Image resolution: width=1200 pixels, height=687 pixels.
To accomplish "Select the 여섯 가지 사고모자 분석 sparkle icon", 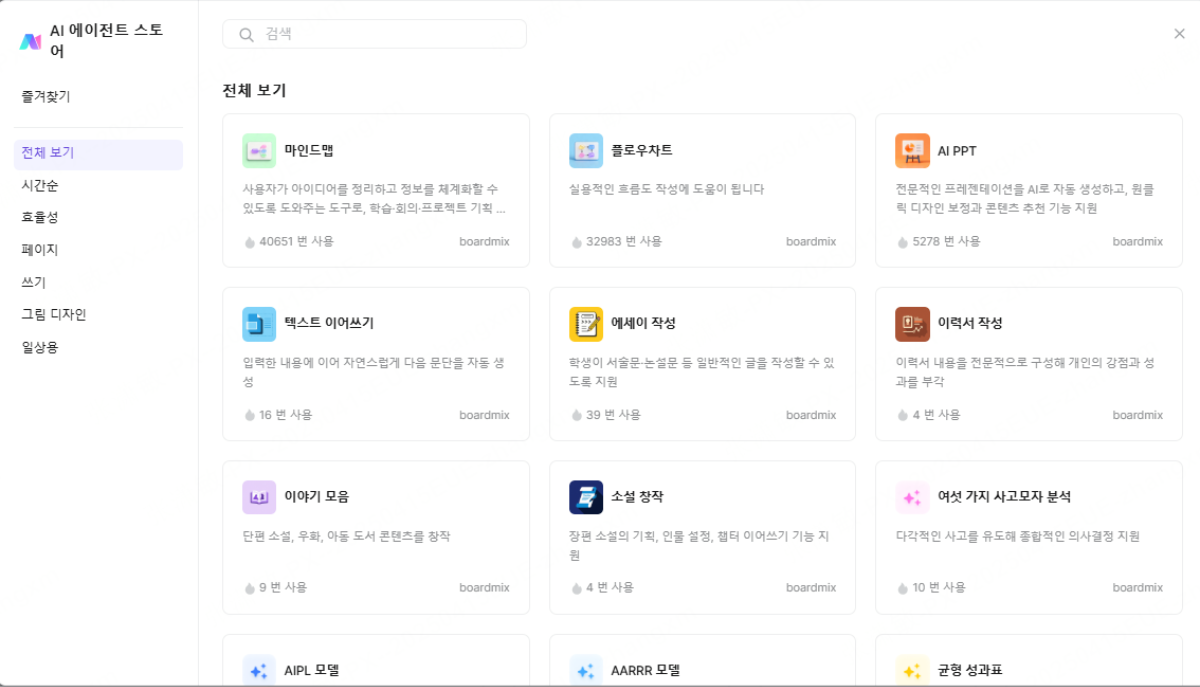I will click(x=912, y=496).
